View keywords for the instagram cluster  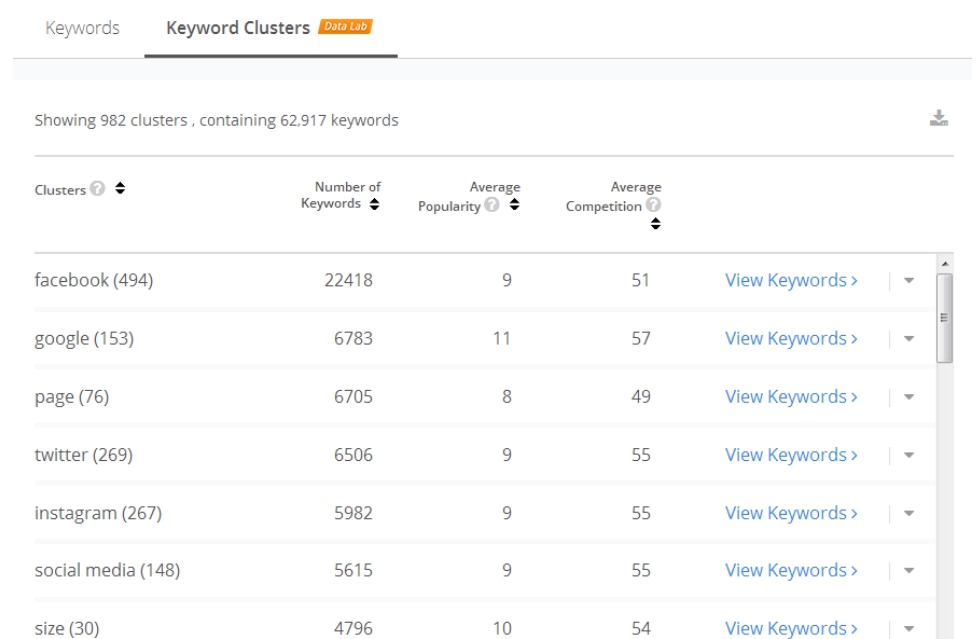pyautogui.click(x=791, y=513)
